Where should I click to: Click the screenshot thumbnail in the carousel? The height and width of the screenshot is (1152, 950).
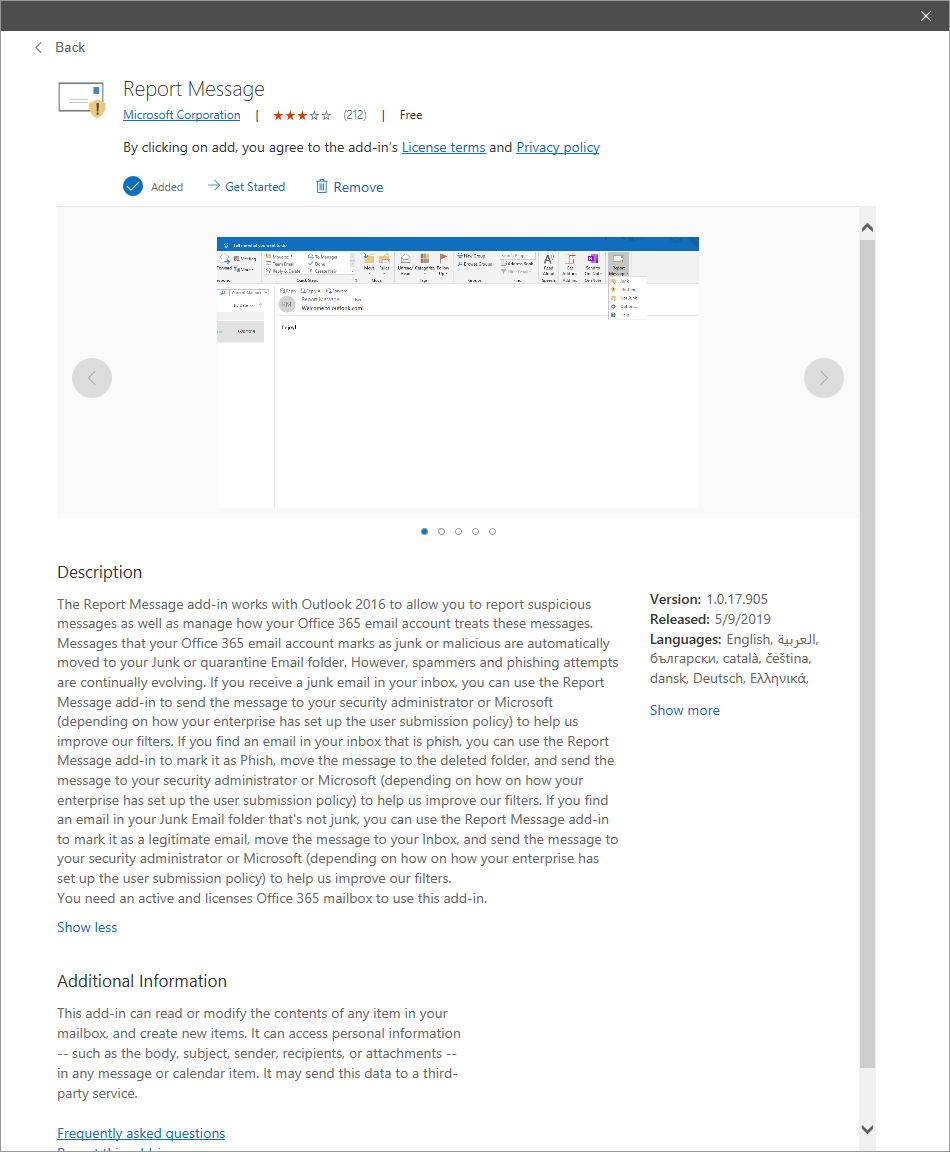(x=457, y=371)
